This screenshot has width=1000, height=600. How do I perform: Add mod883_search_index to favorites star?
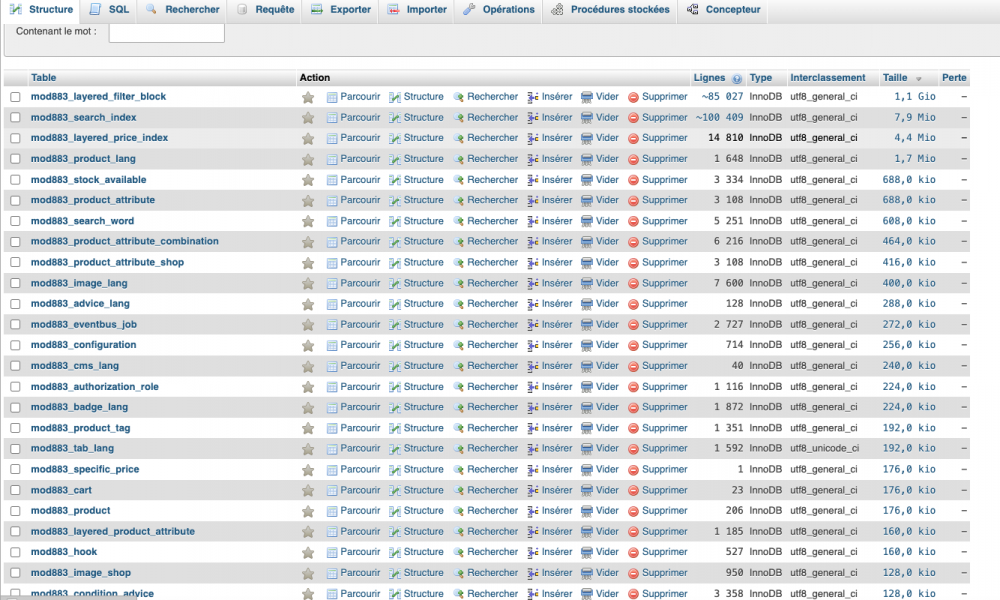pos(308,118)
